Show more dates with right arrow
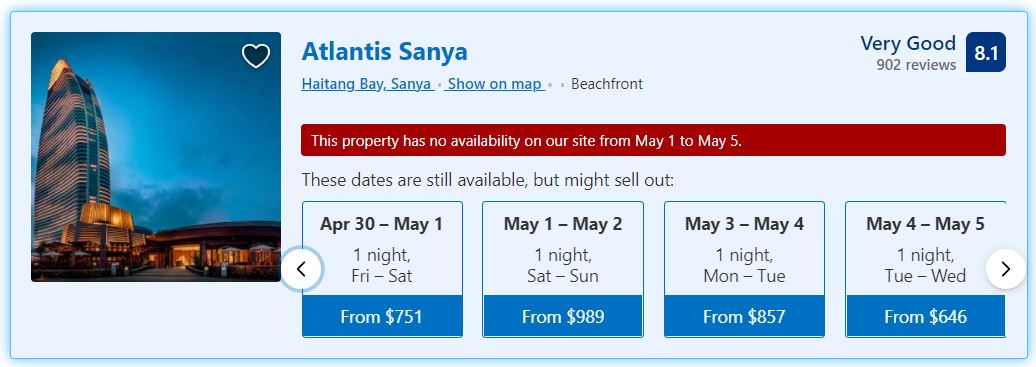1036x367 pixels. click(1006, 269)
